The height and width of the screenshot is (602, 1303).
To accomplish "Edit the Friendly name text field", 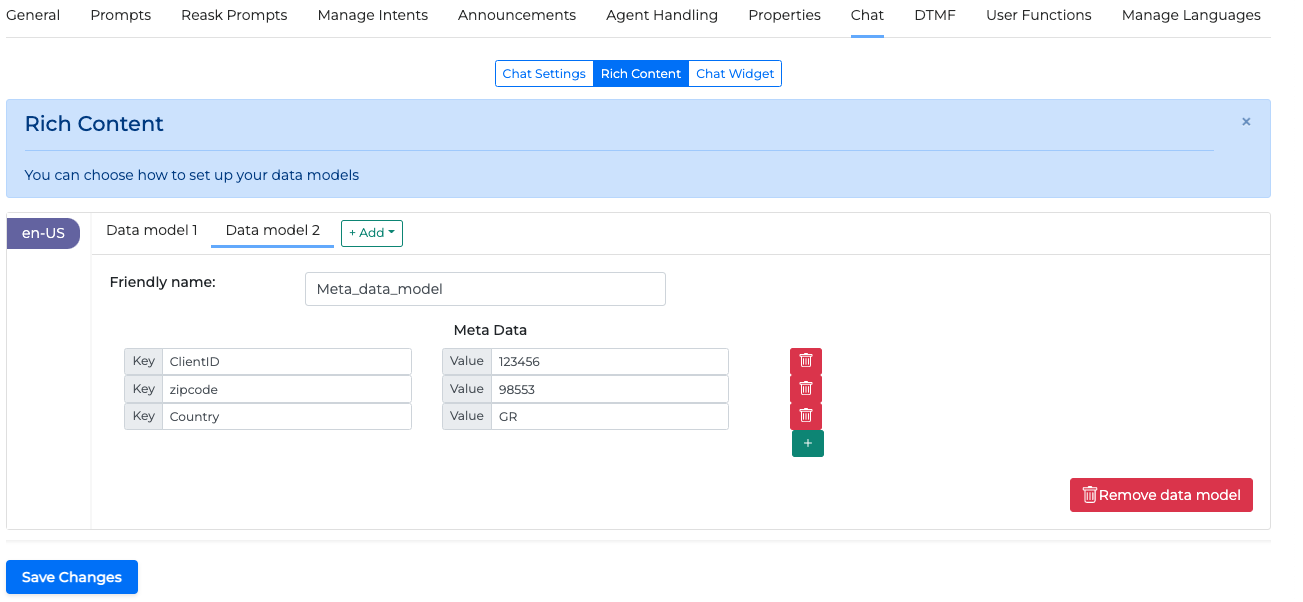I will coord(485,289).
